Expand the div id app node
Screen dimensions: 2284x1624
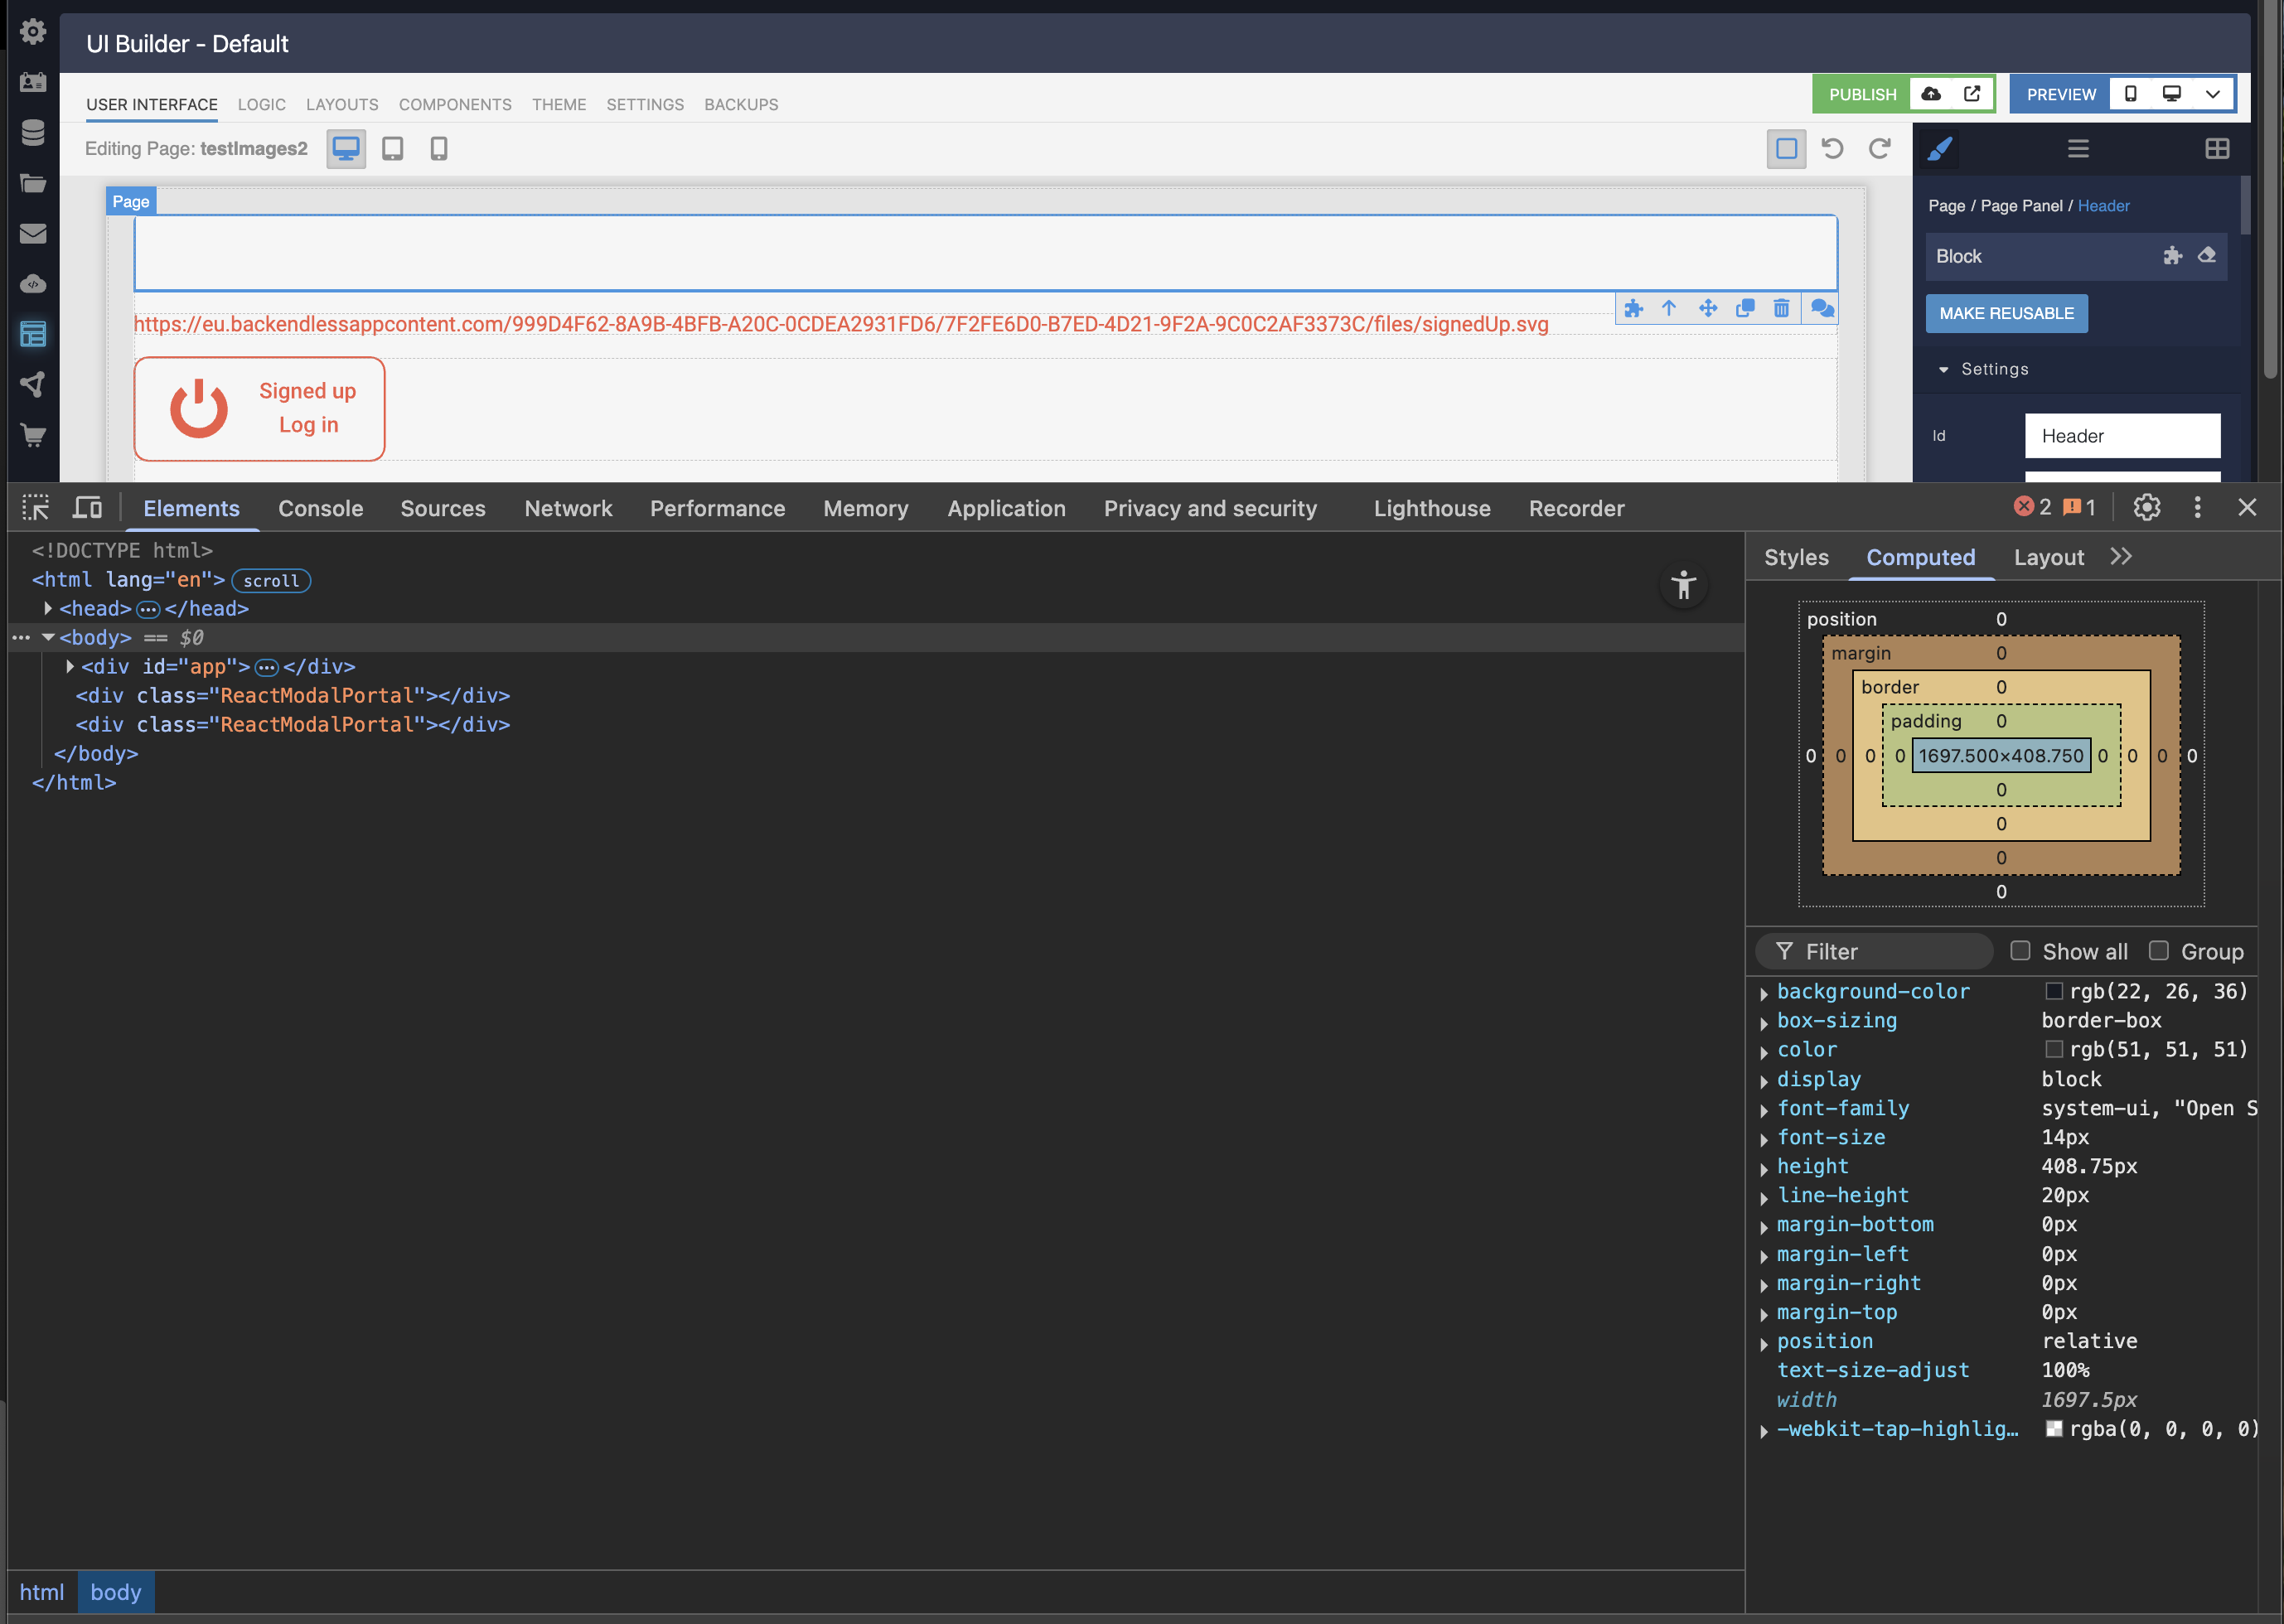(70, 666)
